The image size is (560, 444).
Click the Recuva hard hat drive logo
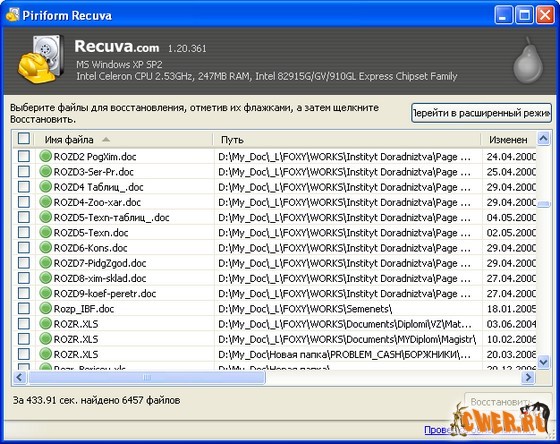click(x=40, y=59)
